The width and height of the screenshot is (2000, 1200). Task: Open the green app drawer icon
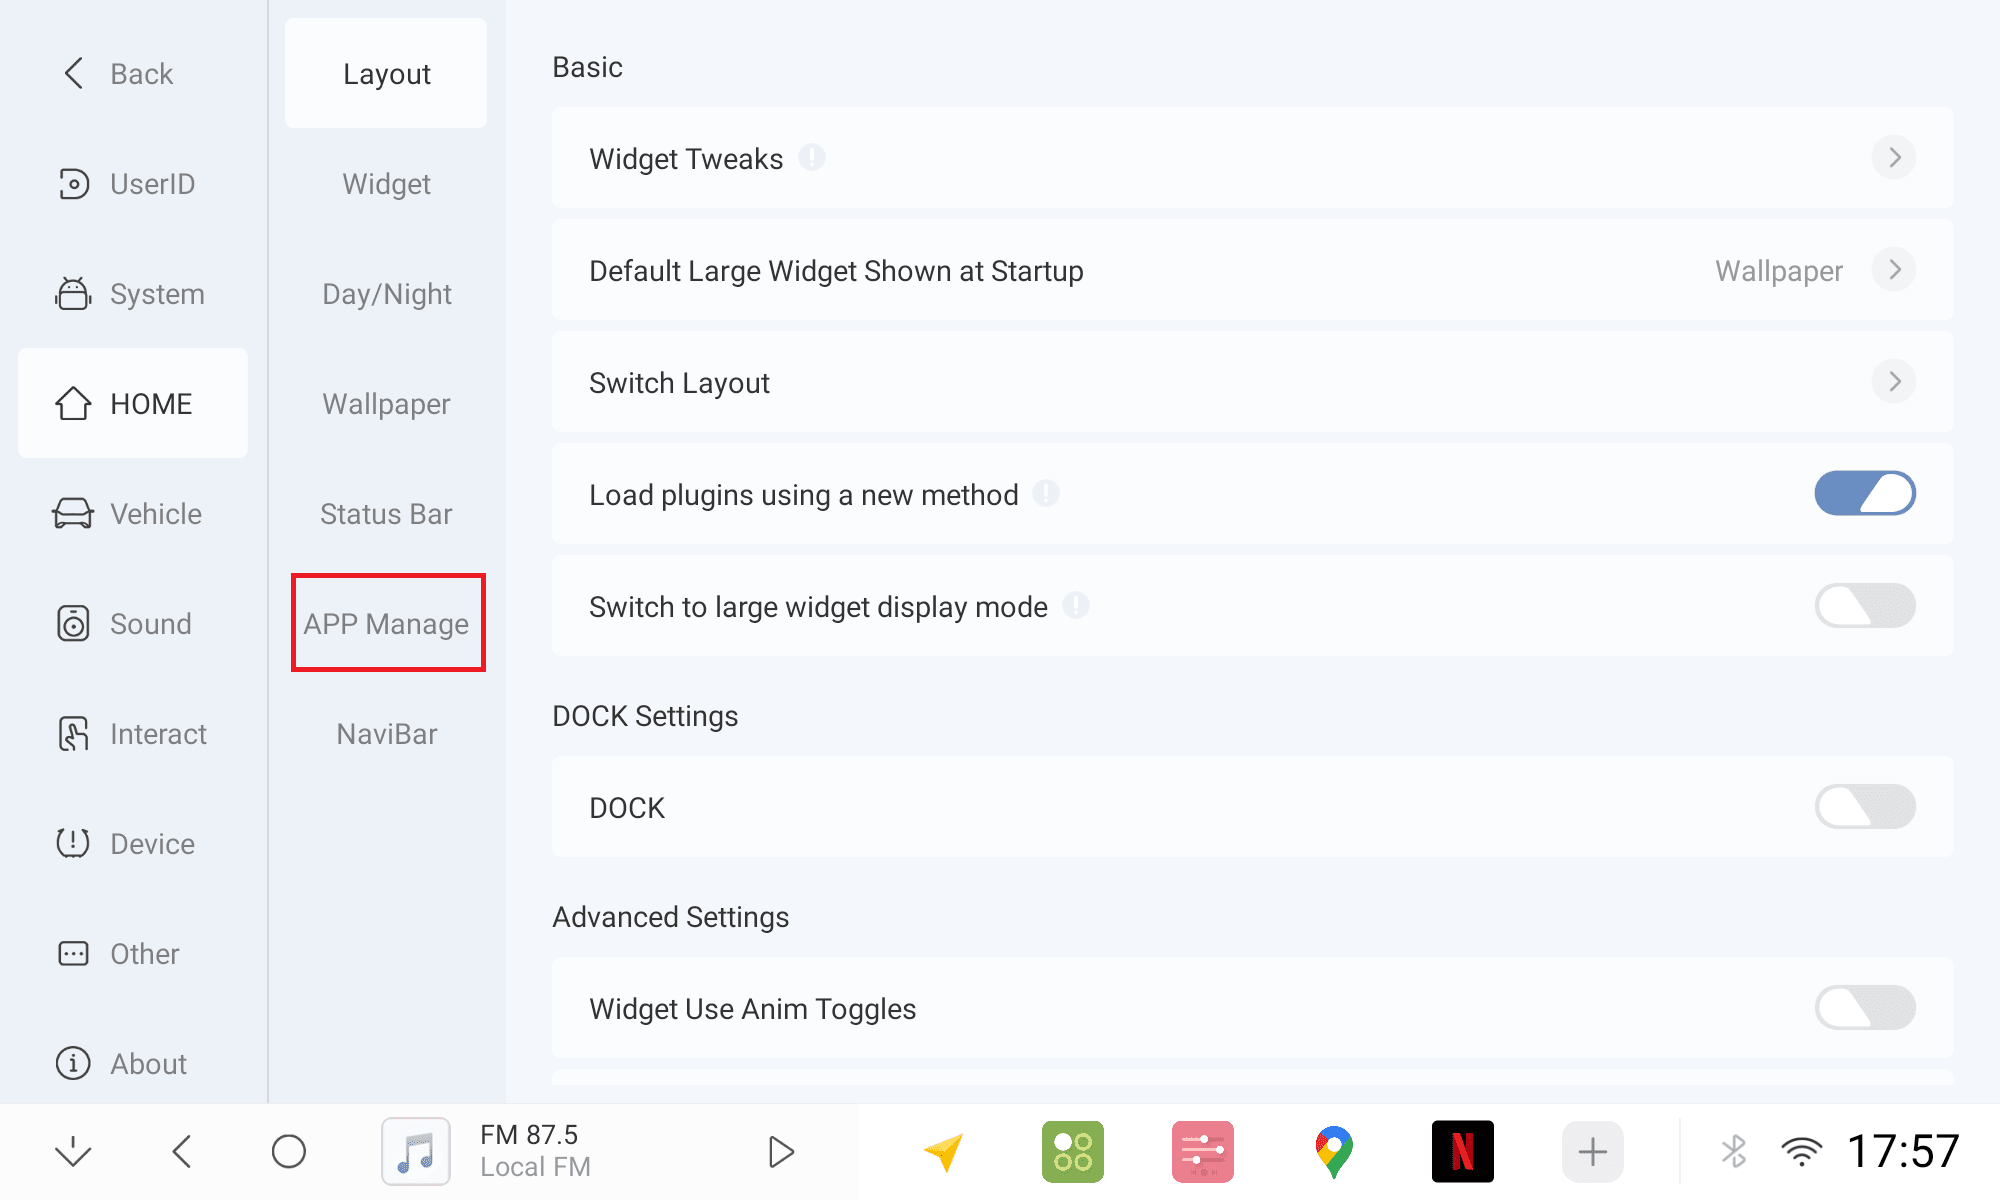pyautogui.click(x=1072, y=1152)
